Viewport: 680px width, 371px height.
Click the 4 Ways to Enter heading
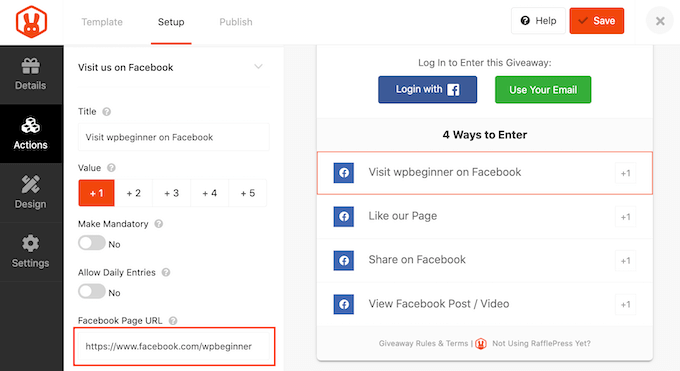coord(484,135)
